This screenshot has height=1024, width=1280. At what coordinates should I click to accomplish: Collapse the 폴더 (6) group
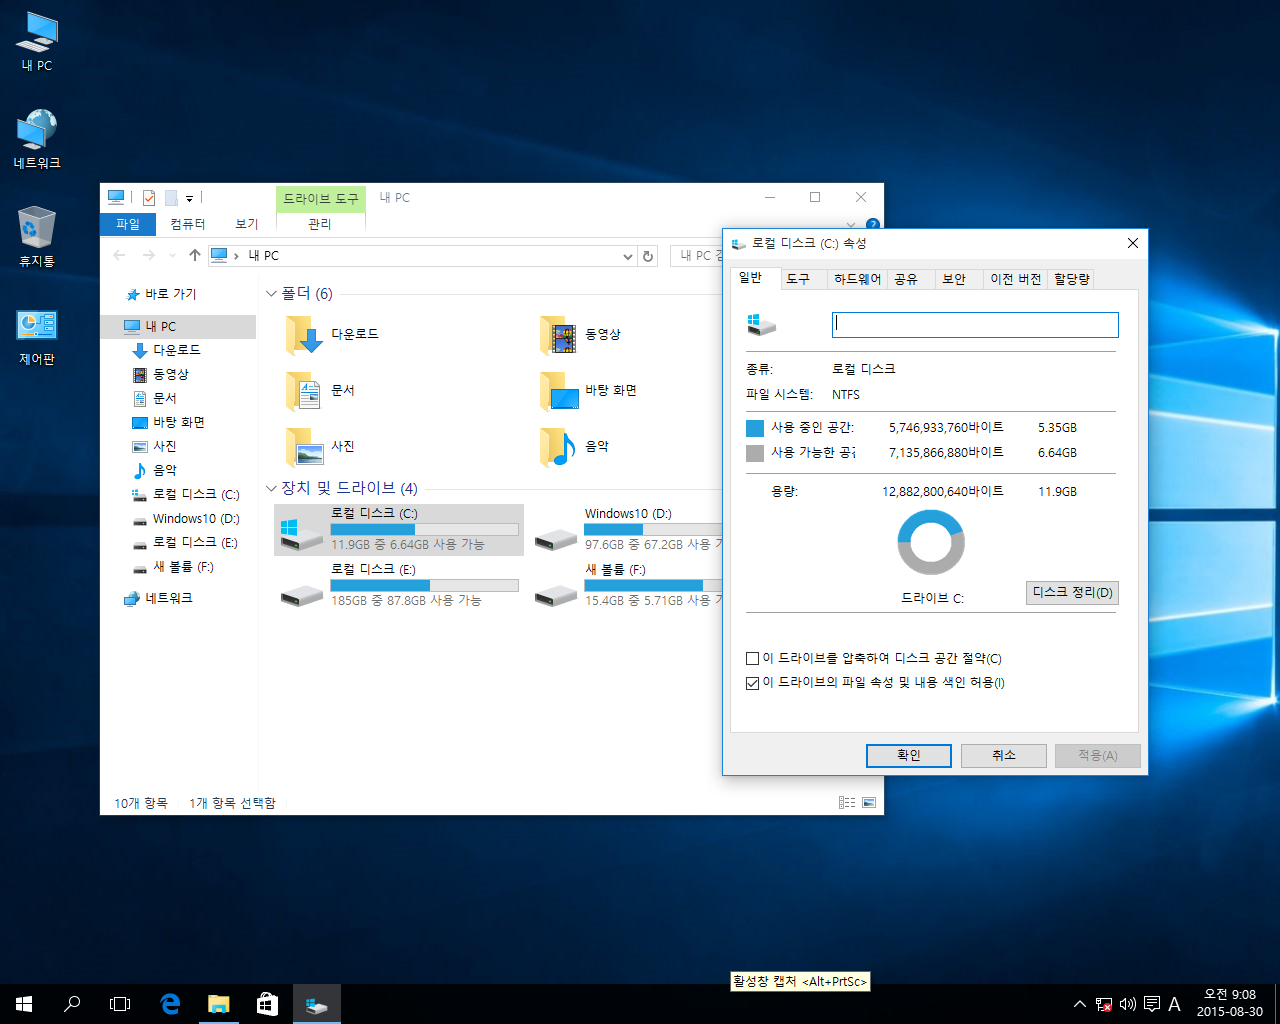click(271, 294)
